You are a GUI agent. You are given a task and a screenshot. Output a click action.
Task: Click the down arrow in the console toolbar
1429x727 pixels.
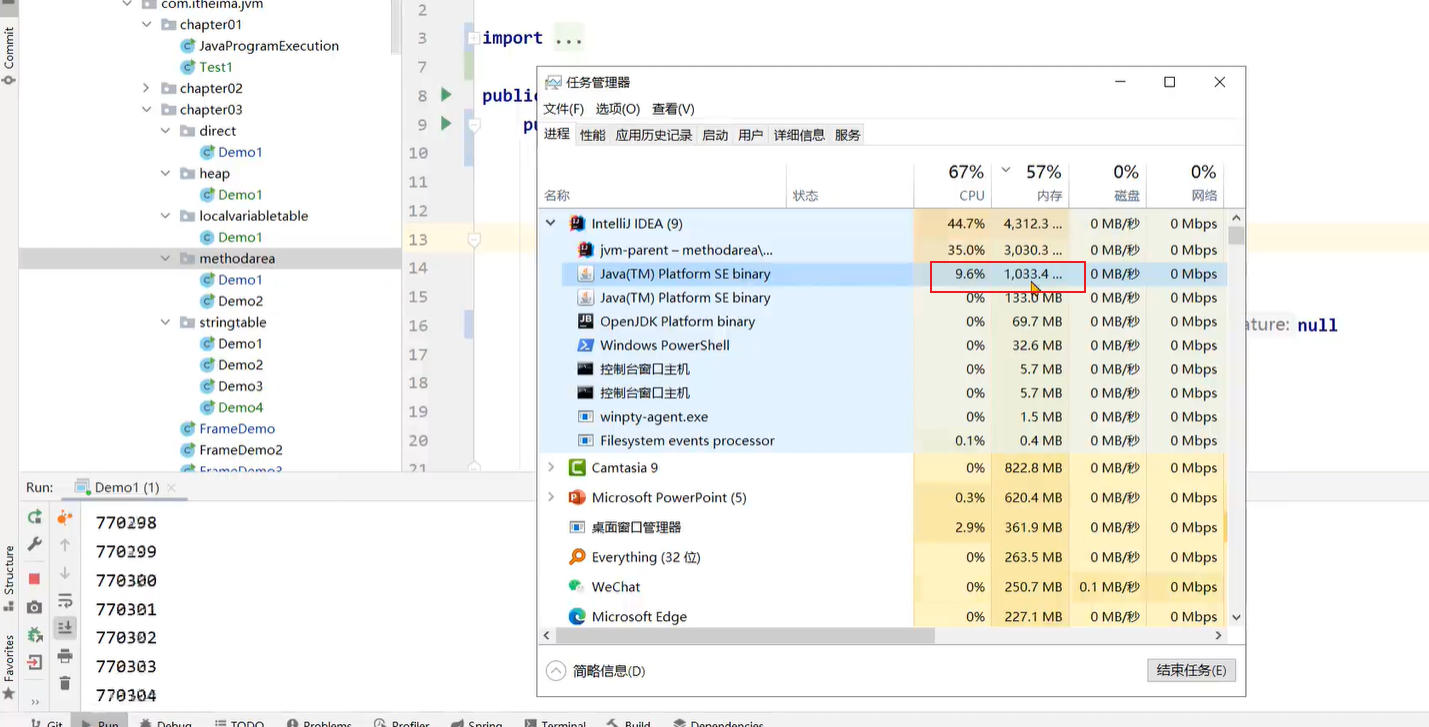pos(65,573)
